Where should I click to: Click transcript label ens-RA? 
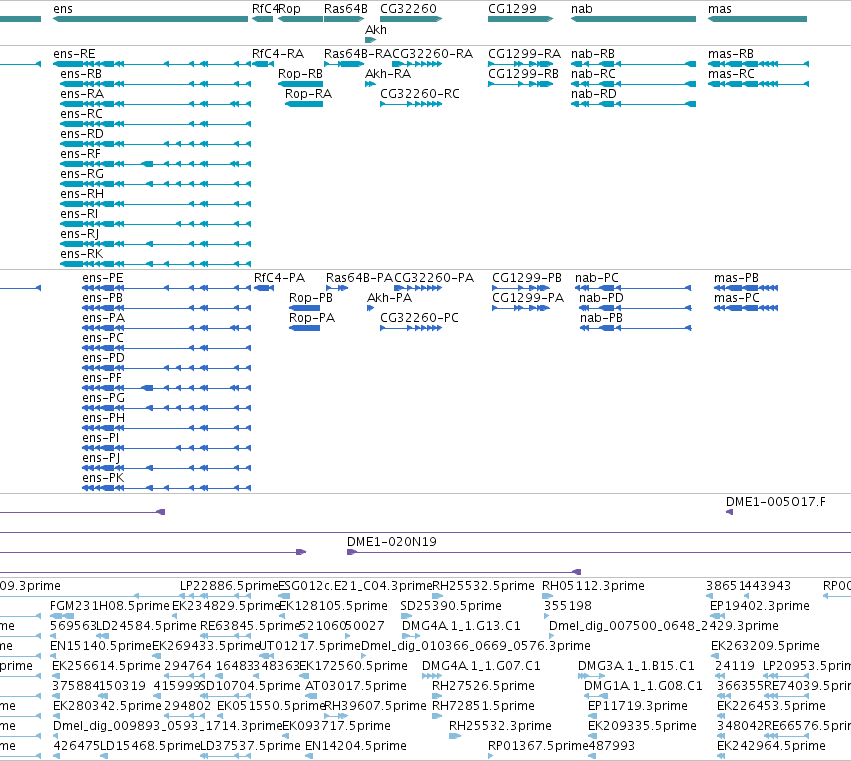82,94
